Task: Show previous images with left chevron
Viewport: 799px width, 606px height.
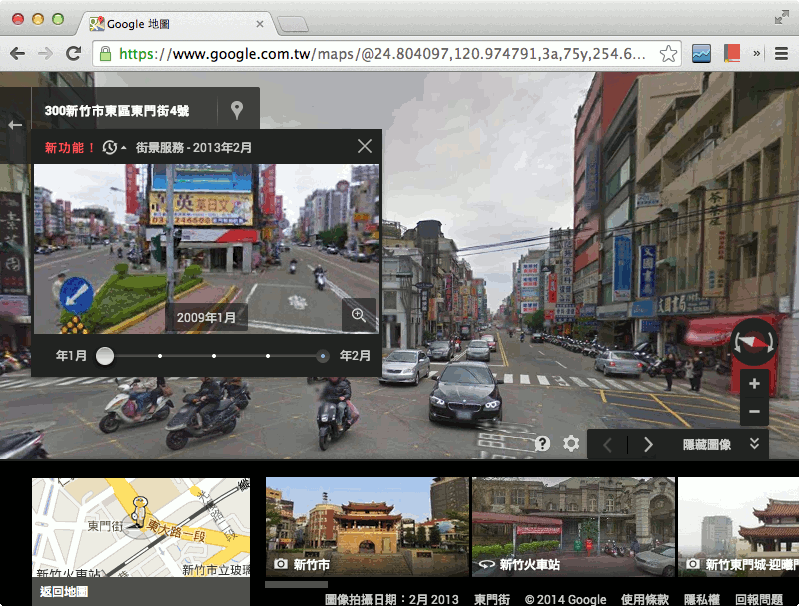Action: pyautogui.click(x=607, y=444)
